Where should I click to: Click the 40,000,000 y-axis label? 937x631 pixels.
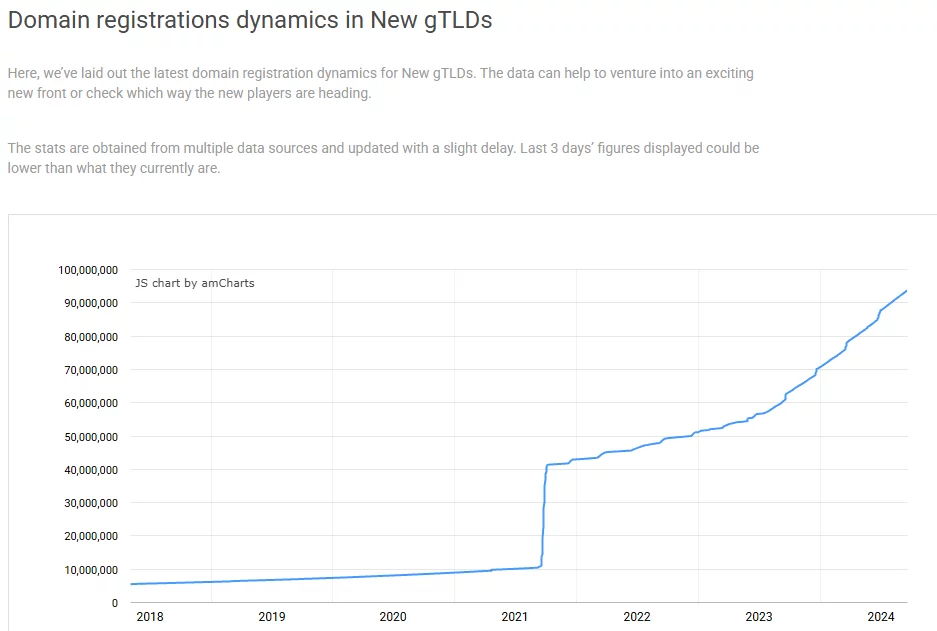coord(91,470)
